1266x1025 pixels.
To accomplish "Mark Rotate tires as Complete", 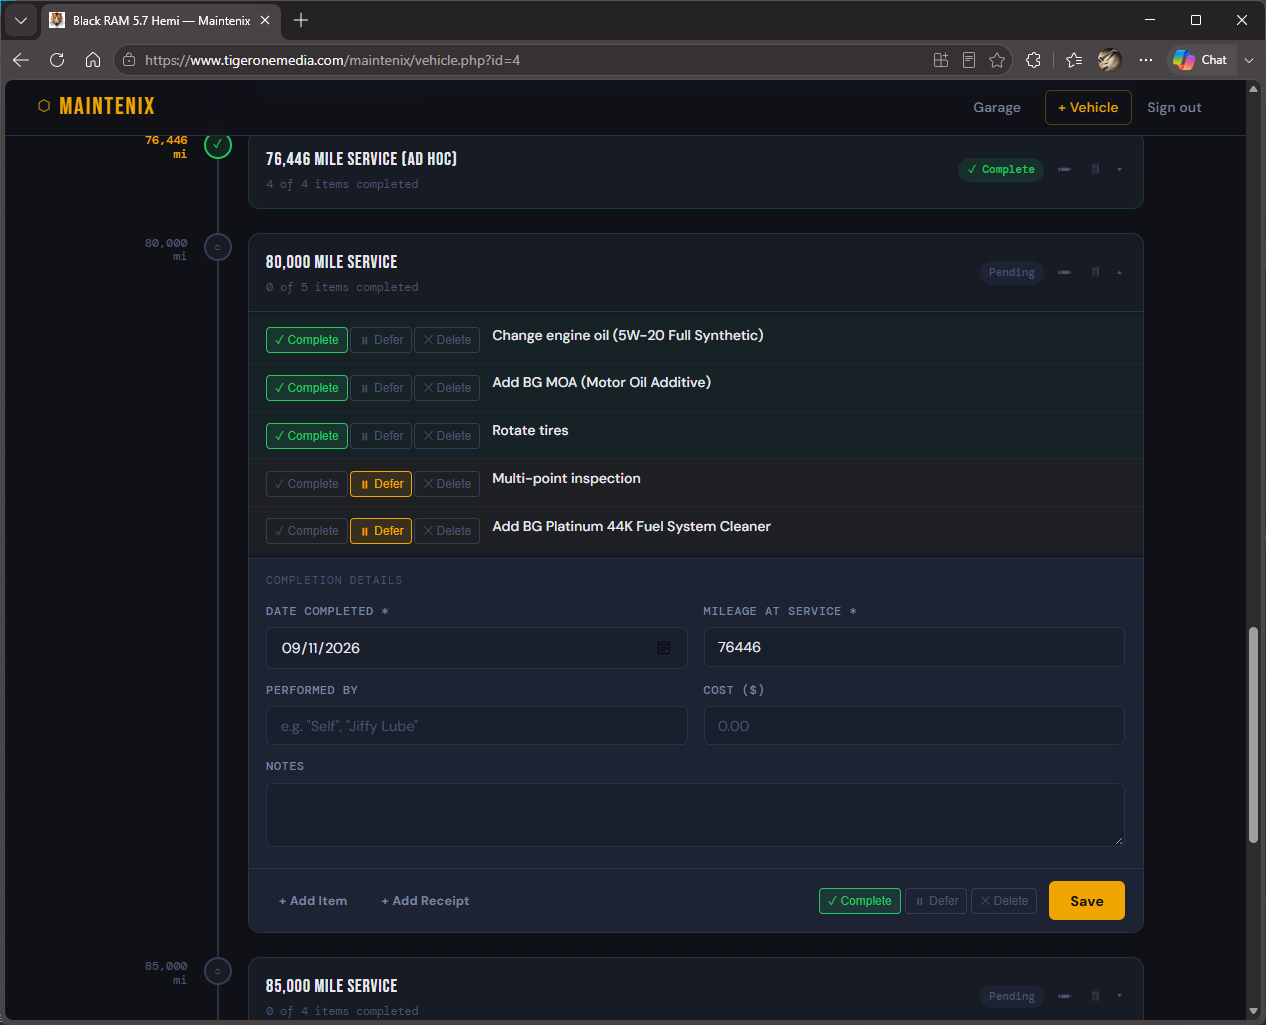I will click(307, 436).
